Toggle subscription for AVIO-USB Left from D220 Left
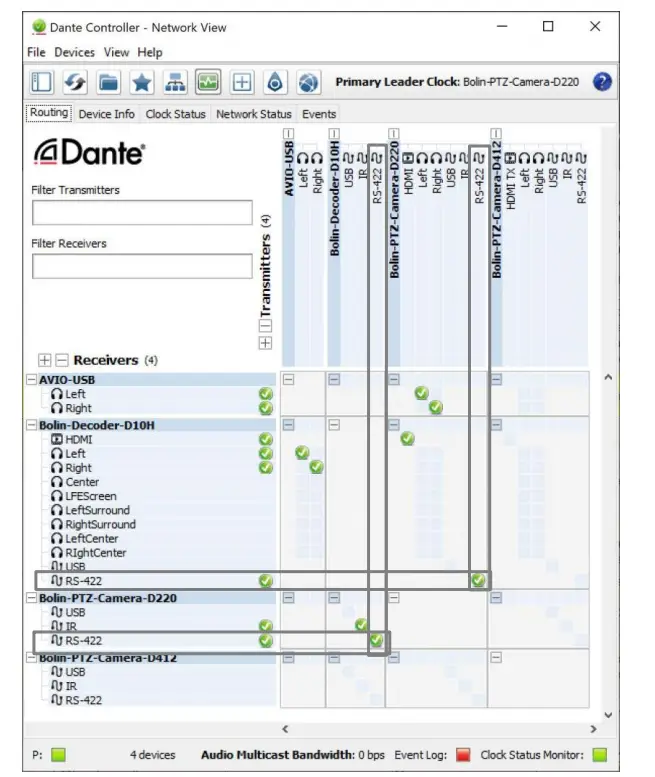Image resolution: width=655 pixels, height=777 pixels. click(x=422, y=393)
